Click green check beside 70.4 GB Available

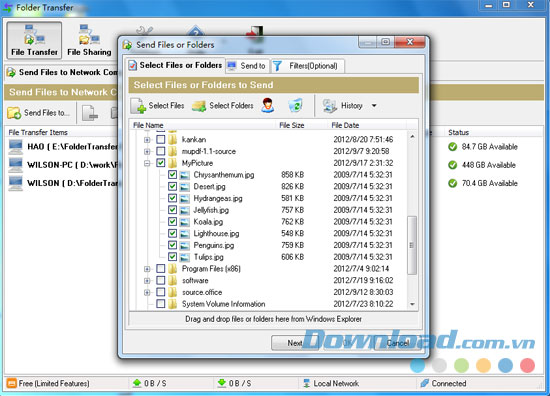tap(452, 183)
